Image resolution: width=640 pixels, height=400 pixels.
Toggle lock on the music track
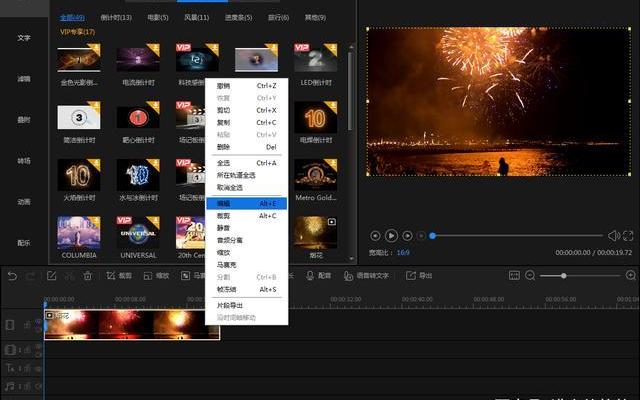[27, 386]
